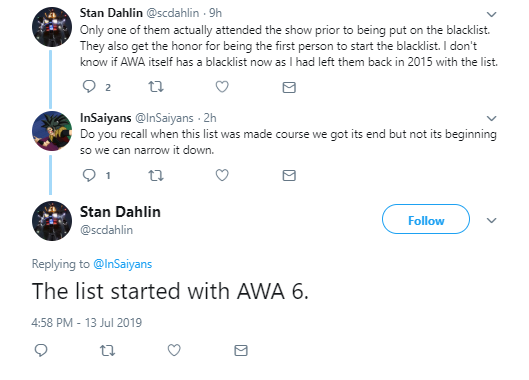This screenshot has height=380, width=529.
Task: Retweet Stan Dahlin's first tweet
Action: pyautogui.click(x=156, y=87)
